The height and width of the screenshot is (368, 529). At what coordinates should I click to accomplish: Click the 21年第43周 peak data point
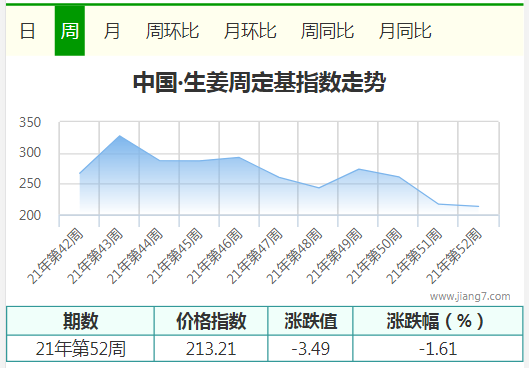pos(119,136)
